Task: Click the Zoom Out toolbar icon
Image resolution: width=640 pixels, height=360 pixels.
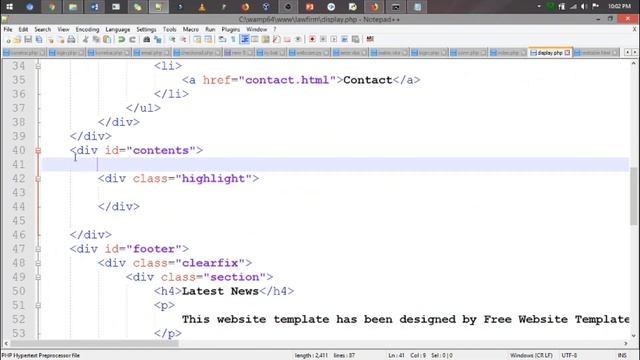Action: point(184,40)
